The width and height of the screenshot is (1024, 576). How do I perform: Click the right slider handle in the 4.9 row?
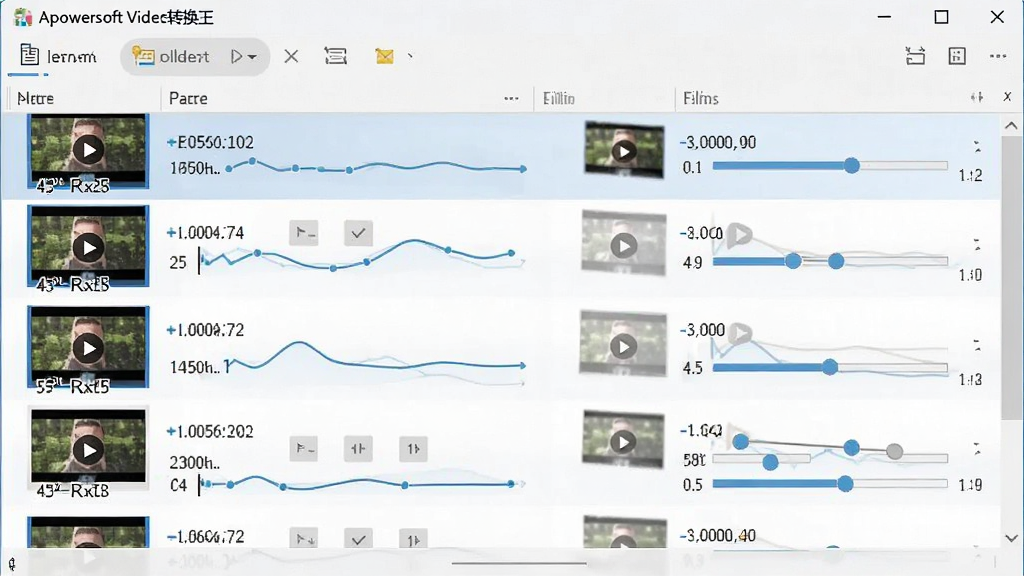(x=836, y=261)
